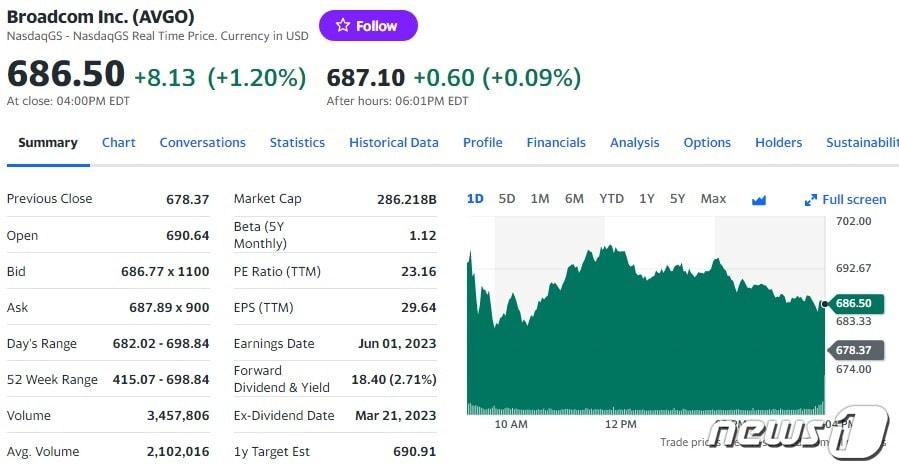Select the Financials tab
The height and width of the screenshot is (472, 899).
pyautogui.click(x=556, y=142)
